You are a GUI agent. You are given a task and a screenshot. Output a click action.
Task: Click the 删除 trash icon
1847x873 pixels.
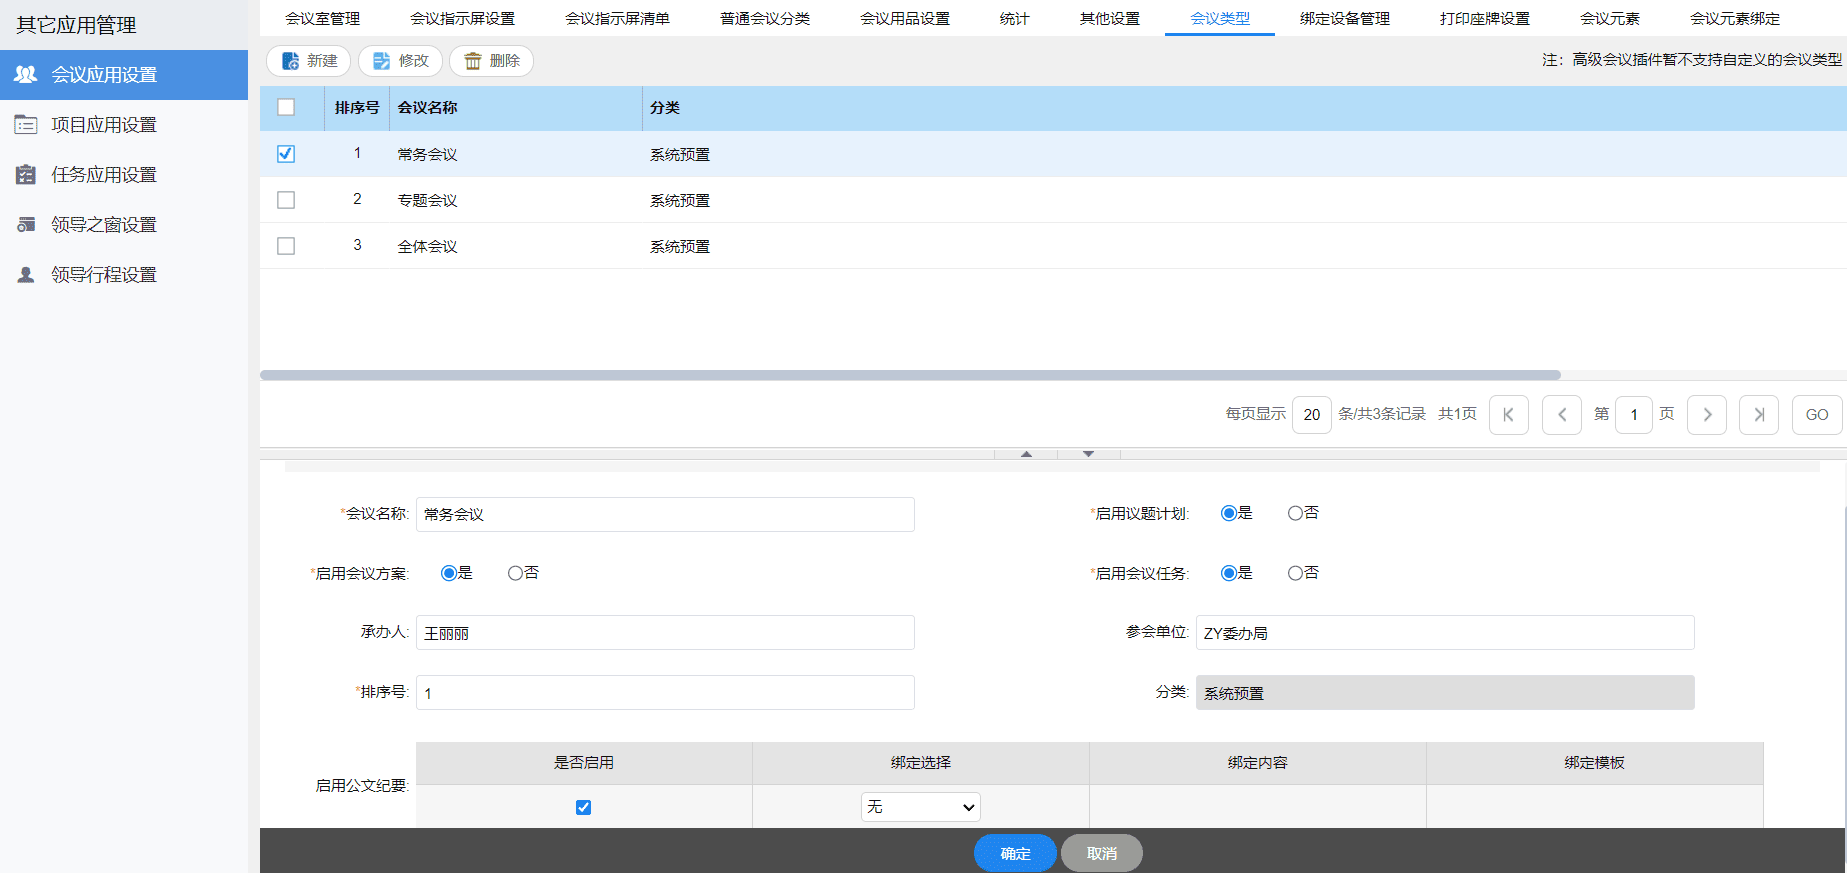tap(473, 61)
